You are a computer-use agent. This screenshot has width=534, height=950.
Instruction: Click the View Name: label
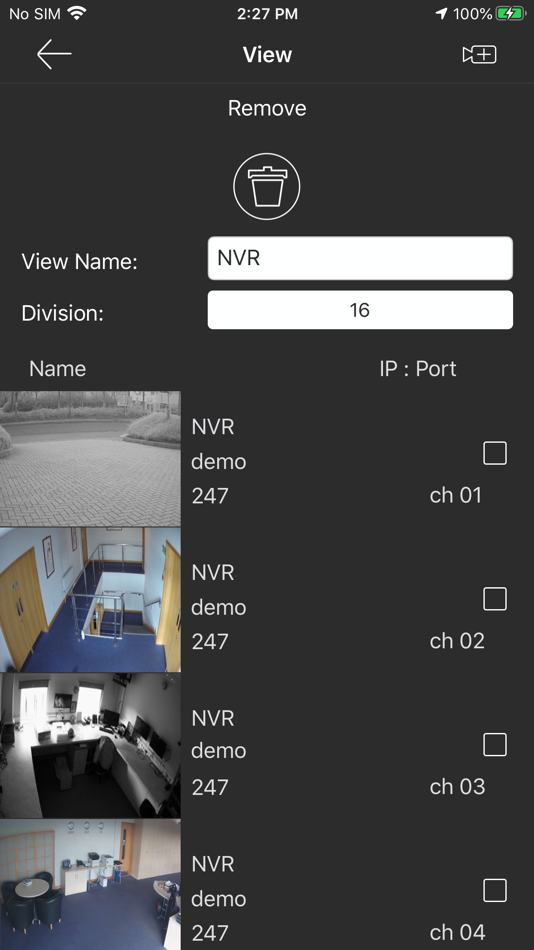pyautogui.click(x=79, y=262)
